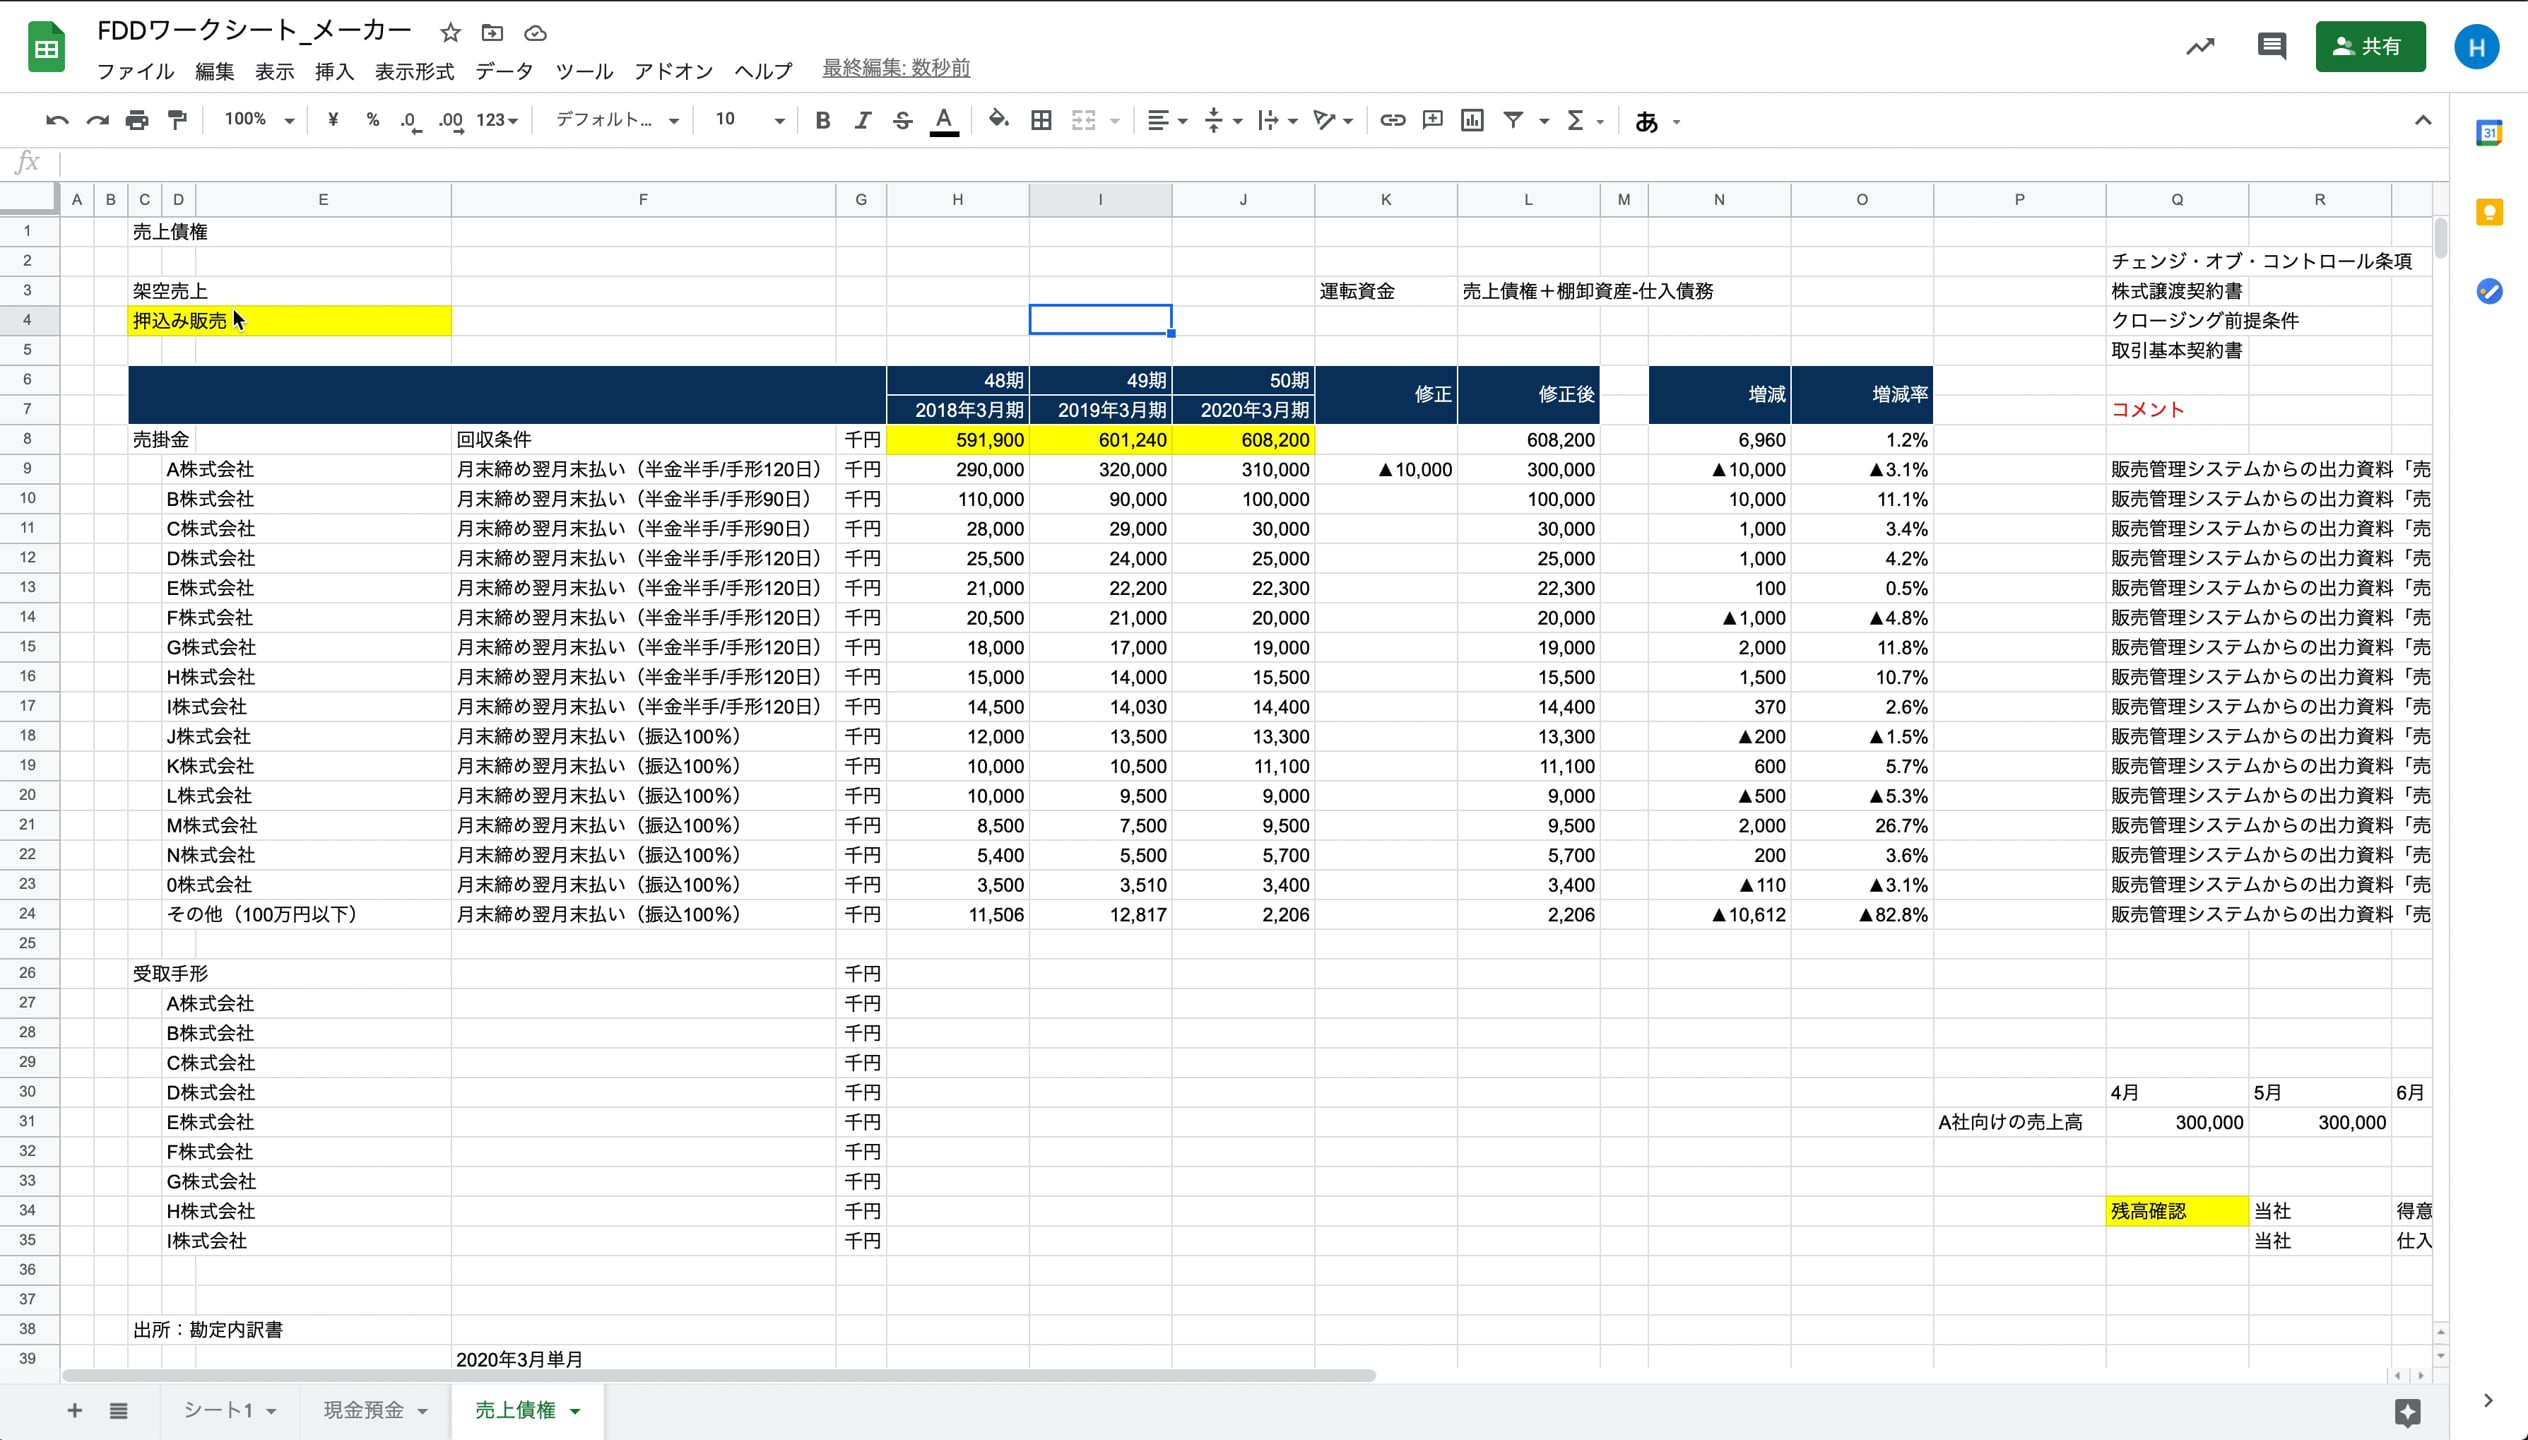Open the text color picker
2528x1440 pixels.
pos(943,121)
